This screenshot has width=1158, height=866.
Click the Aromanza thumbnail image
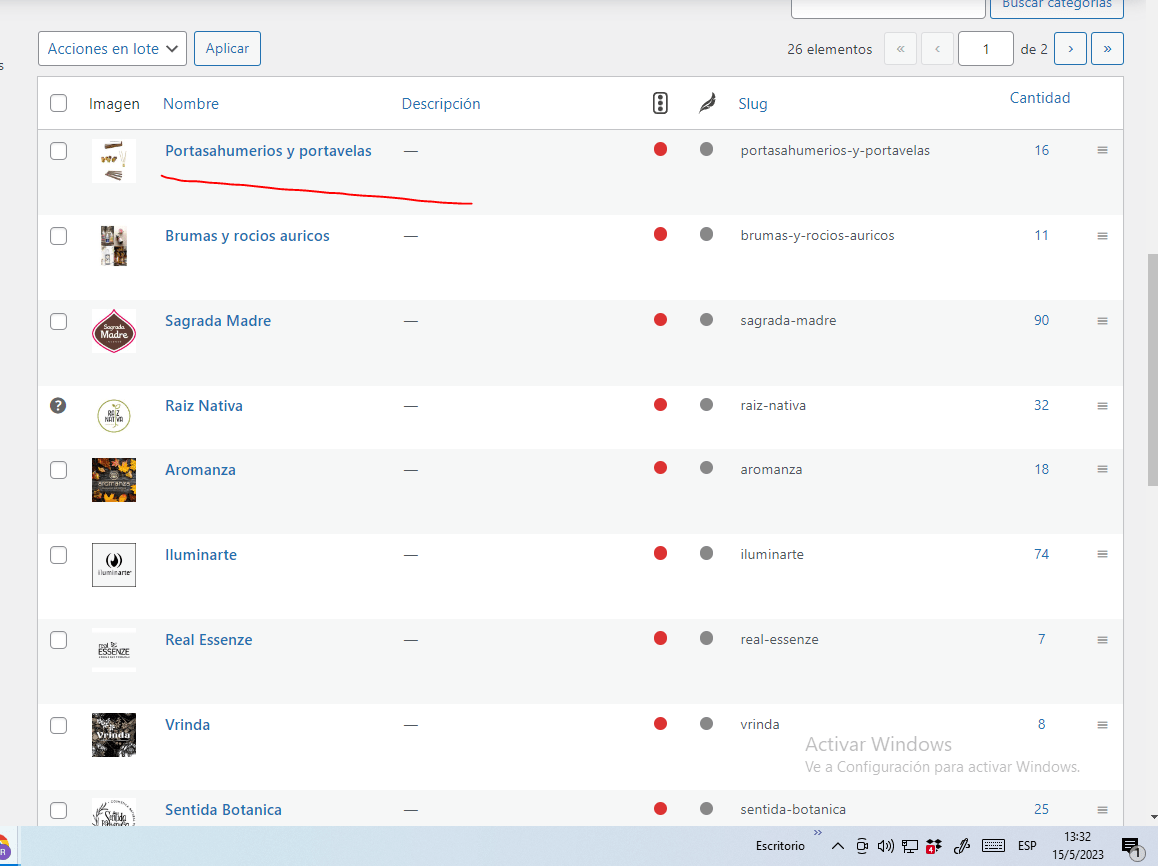point(114,480)
